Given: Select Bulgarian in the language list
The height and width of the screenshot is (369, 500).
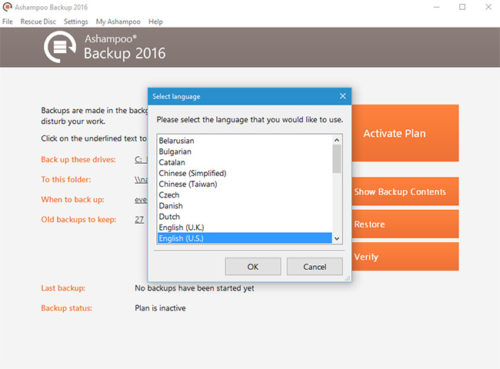Looking at the screenshot, I should click(x=245, y=152).
